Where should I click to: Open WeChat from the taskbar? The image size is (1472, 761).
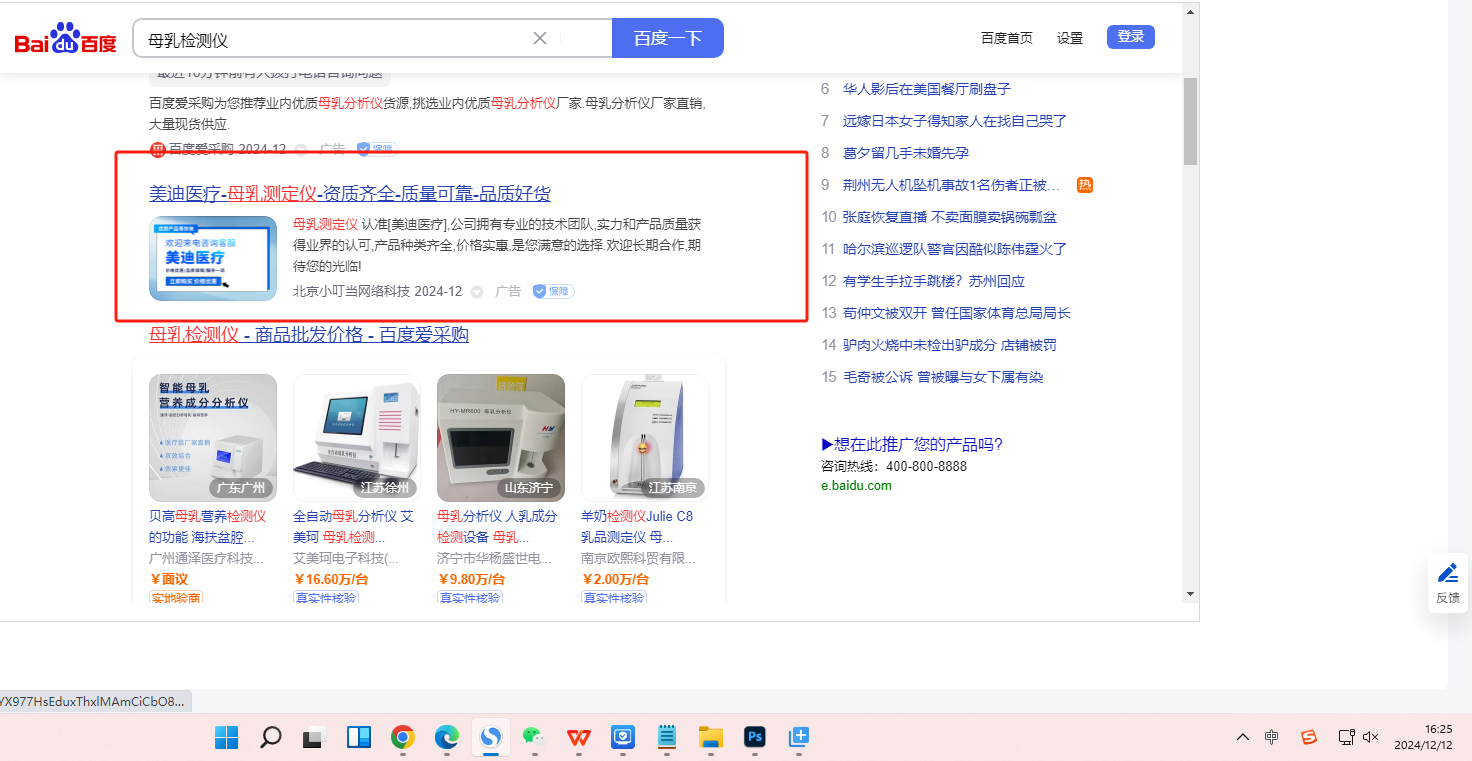(535, 738)
